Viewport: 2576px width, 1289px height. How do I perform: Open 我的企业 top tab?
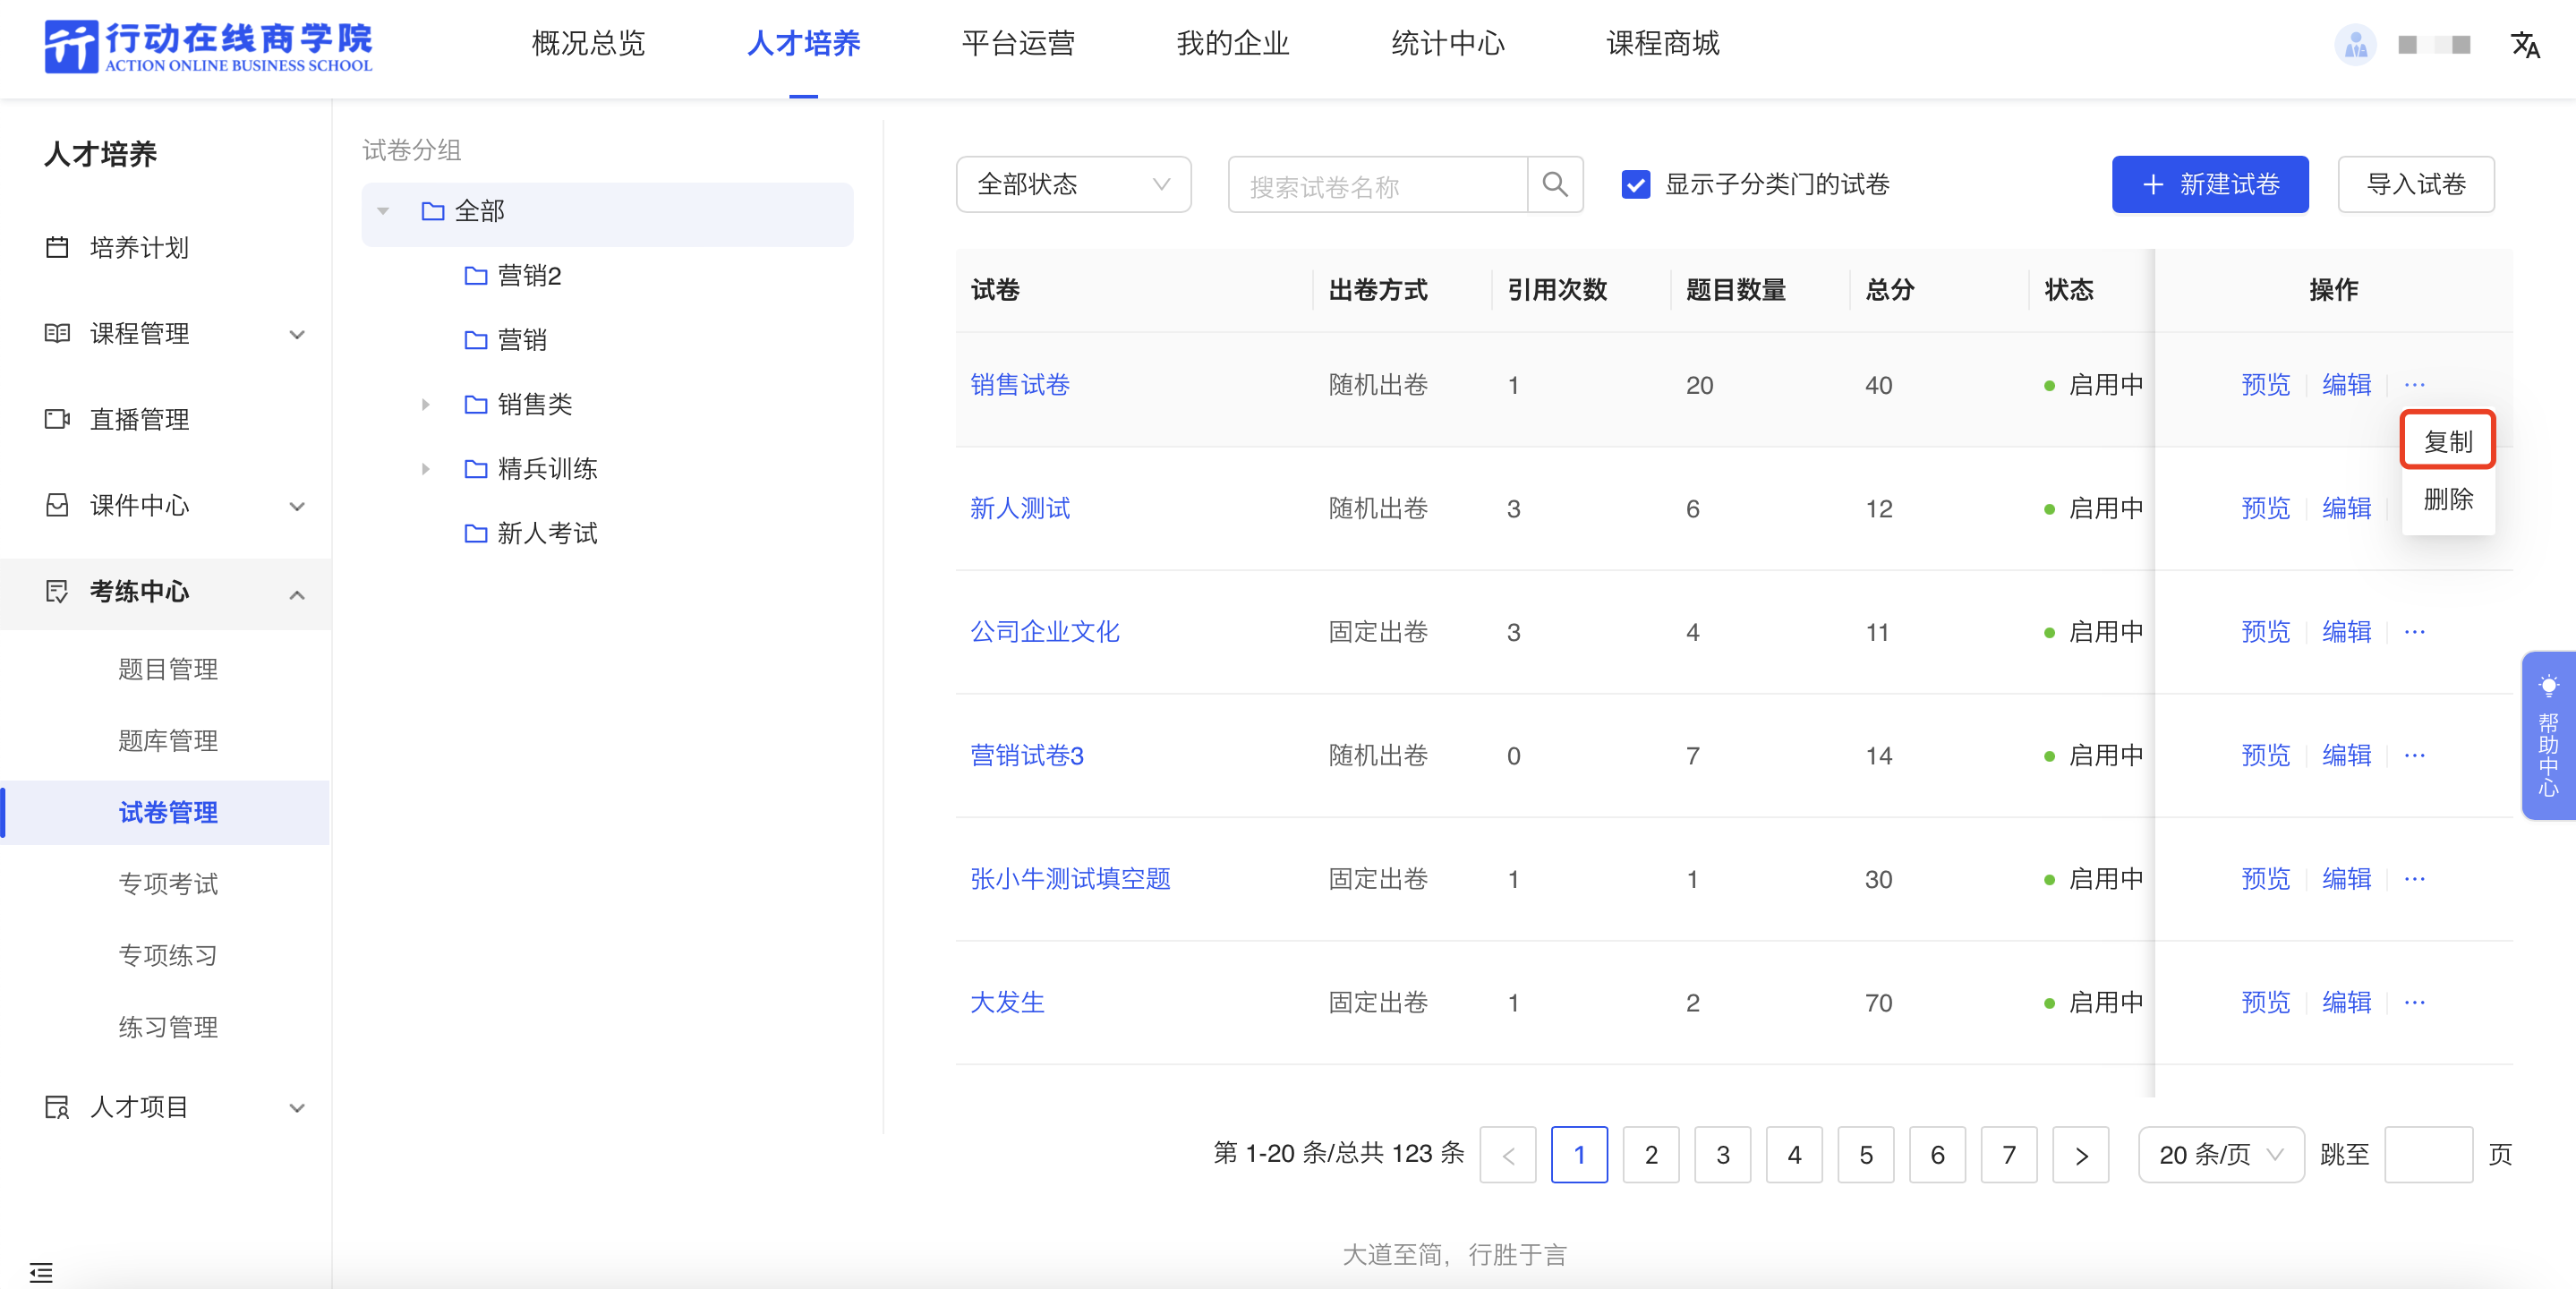coord(1233,43)
